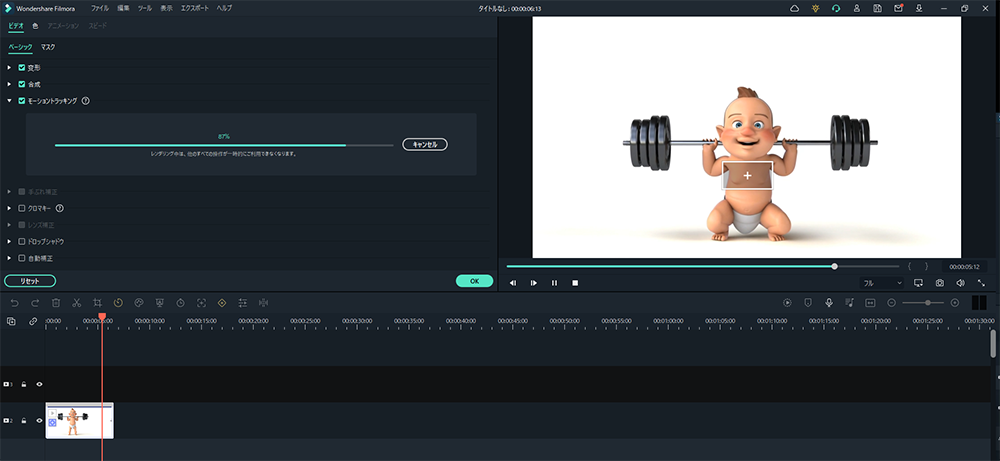Click the キャンセル button
Screen dimensions: 1000x461
(x=425, y=144)
